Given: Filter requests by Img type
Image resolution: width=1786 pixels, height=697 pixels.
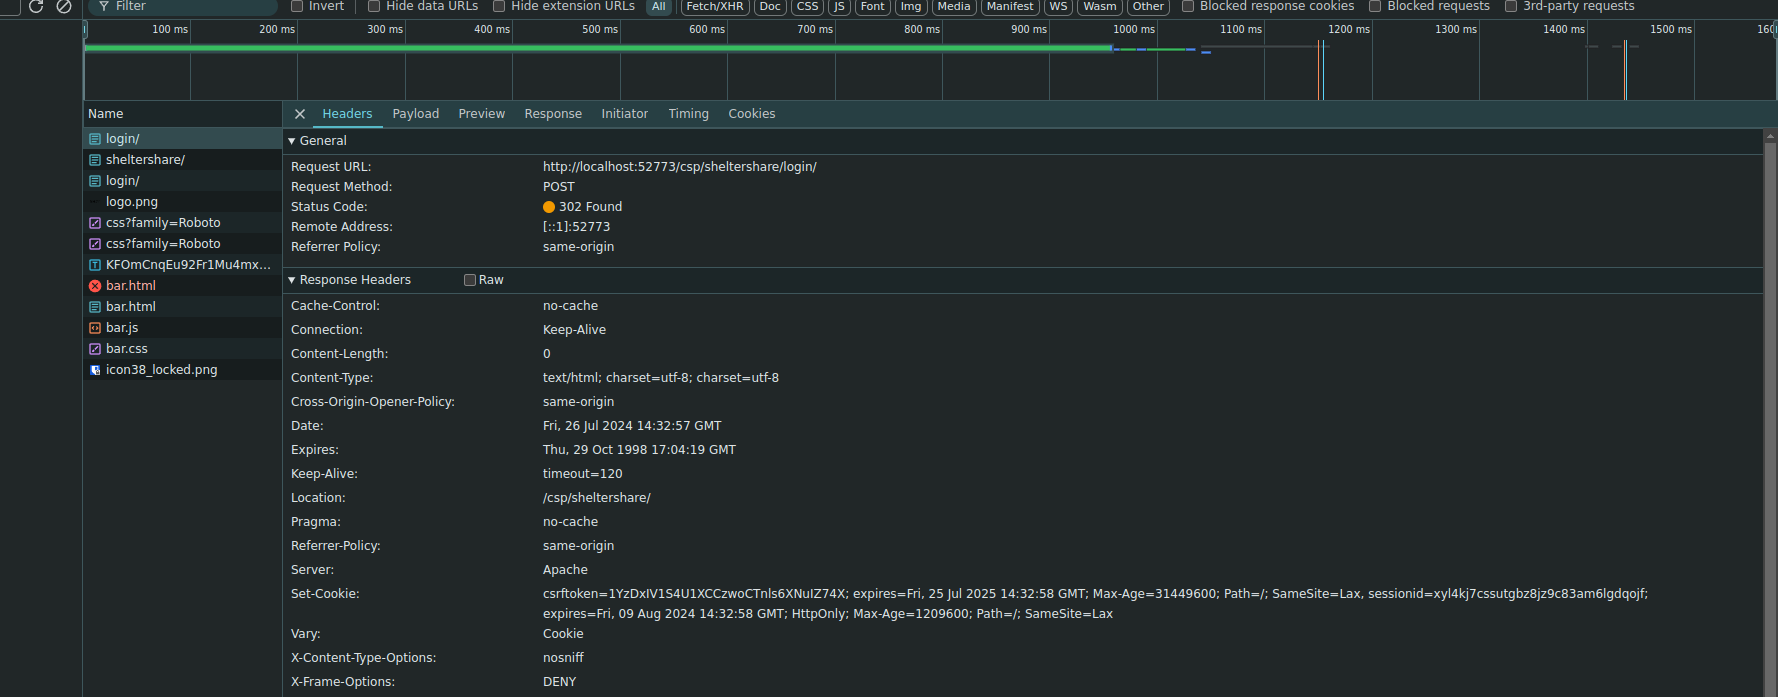Looking at the screenshot, I should pyautogui.click(x=910, y=6).
